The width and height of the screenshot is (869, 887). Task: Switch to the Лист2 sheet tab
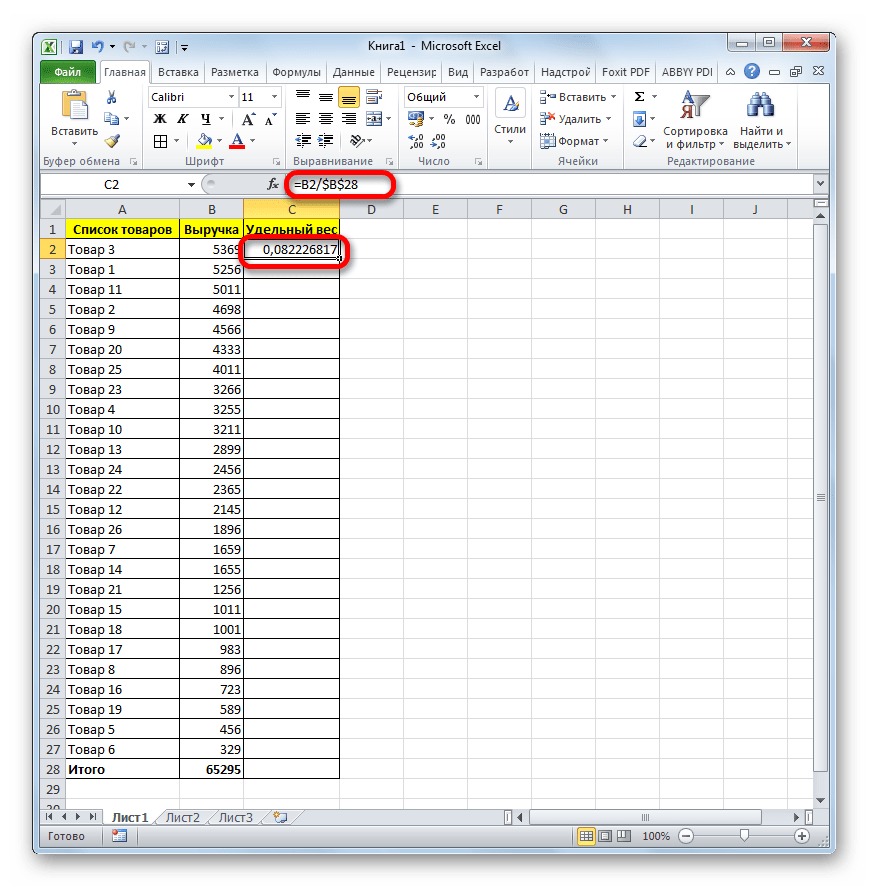182,817
